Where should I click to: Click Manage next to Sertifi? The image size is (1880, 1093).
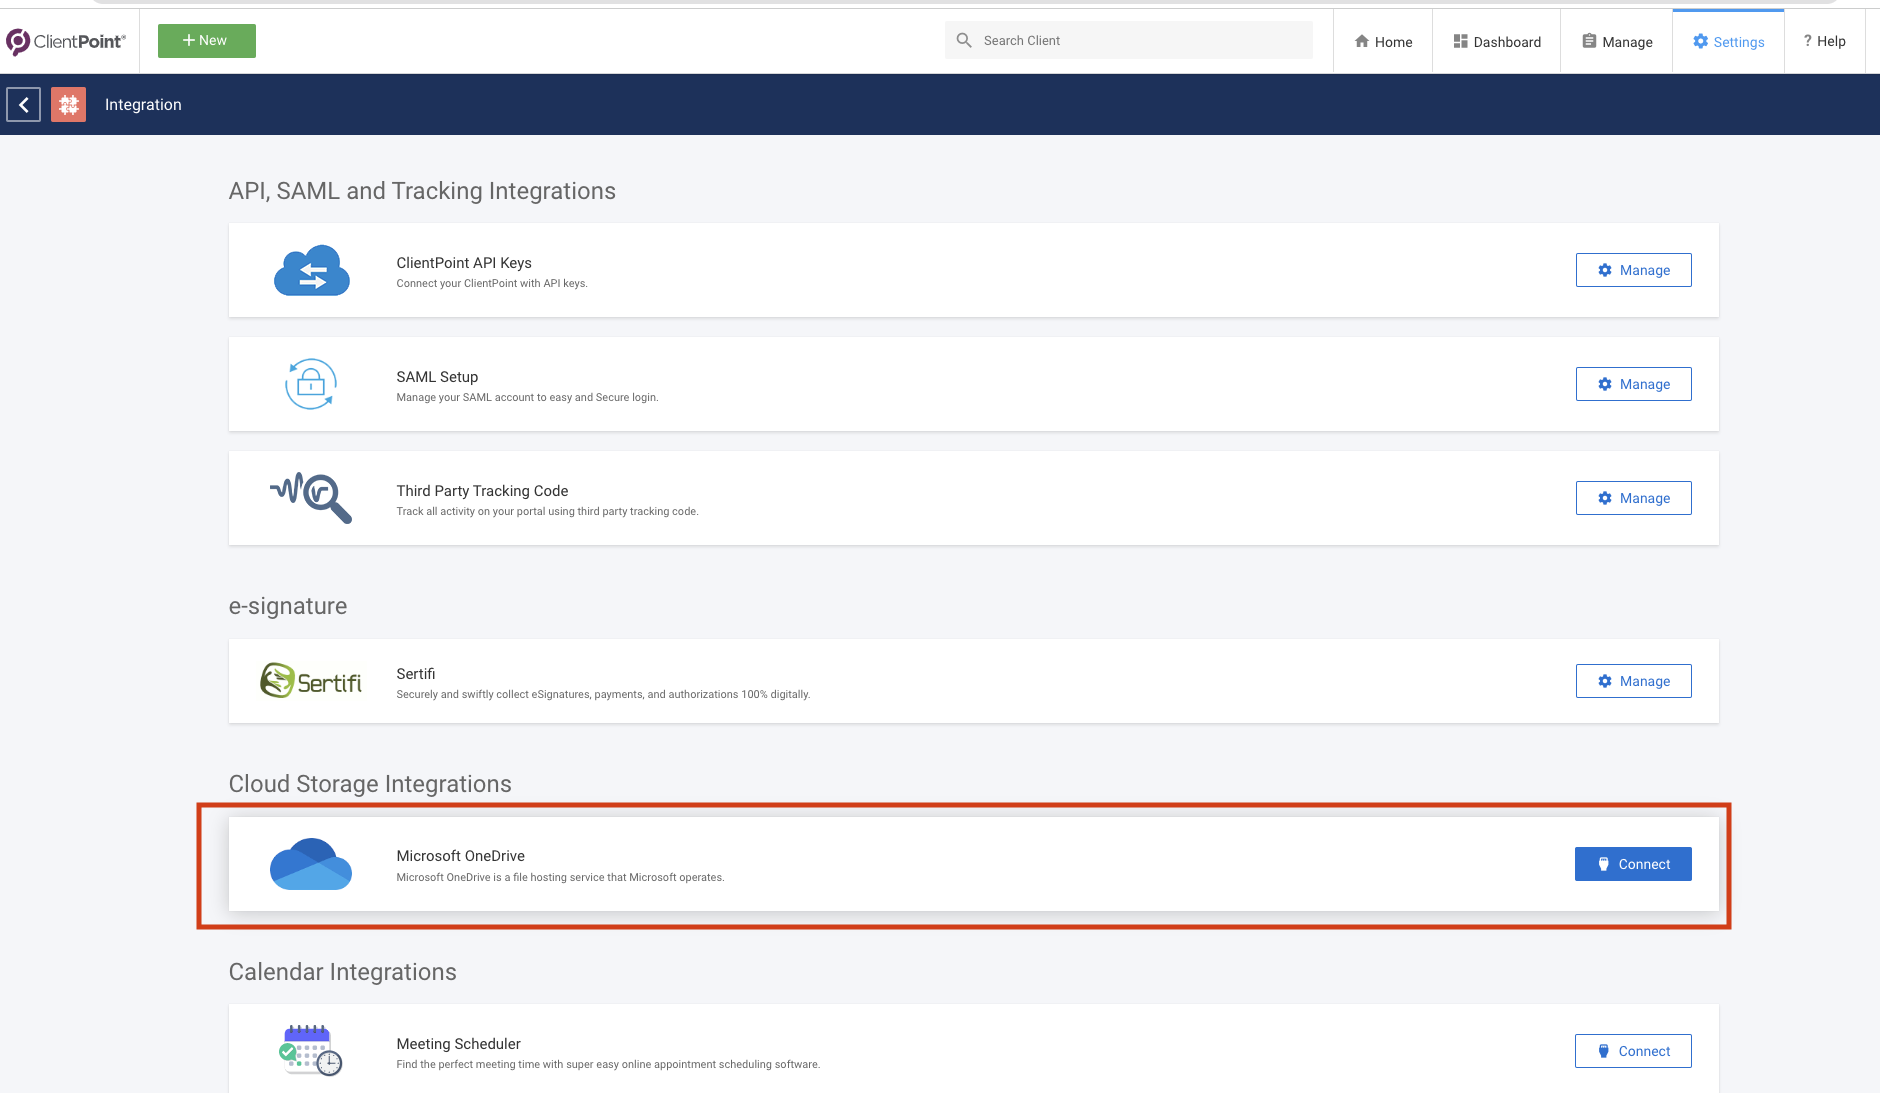[1633, 681]
